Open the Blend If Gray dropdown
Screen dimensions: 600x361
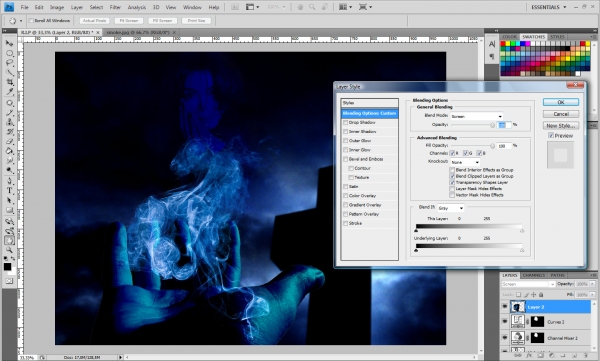point(451,208)
